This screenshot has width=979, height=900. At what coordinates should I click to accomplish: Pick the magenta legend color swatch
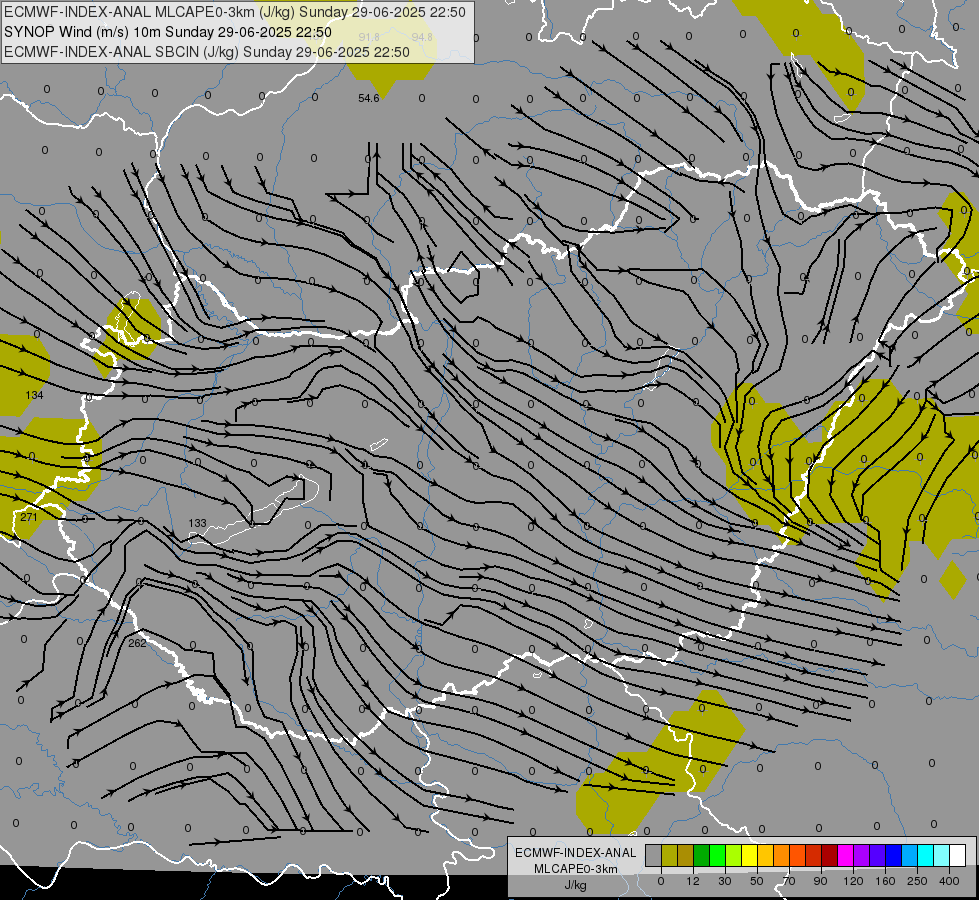[x=845, y=856]
